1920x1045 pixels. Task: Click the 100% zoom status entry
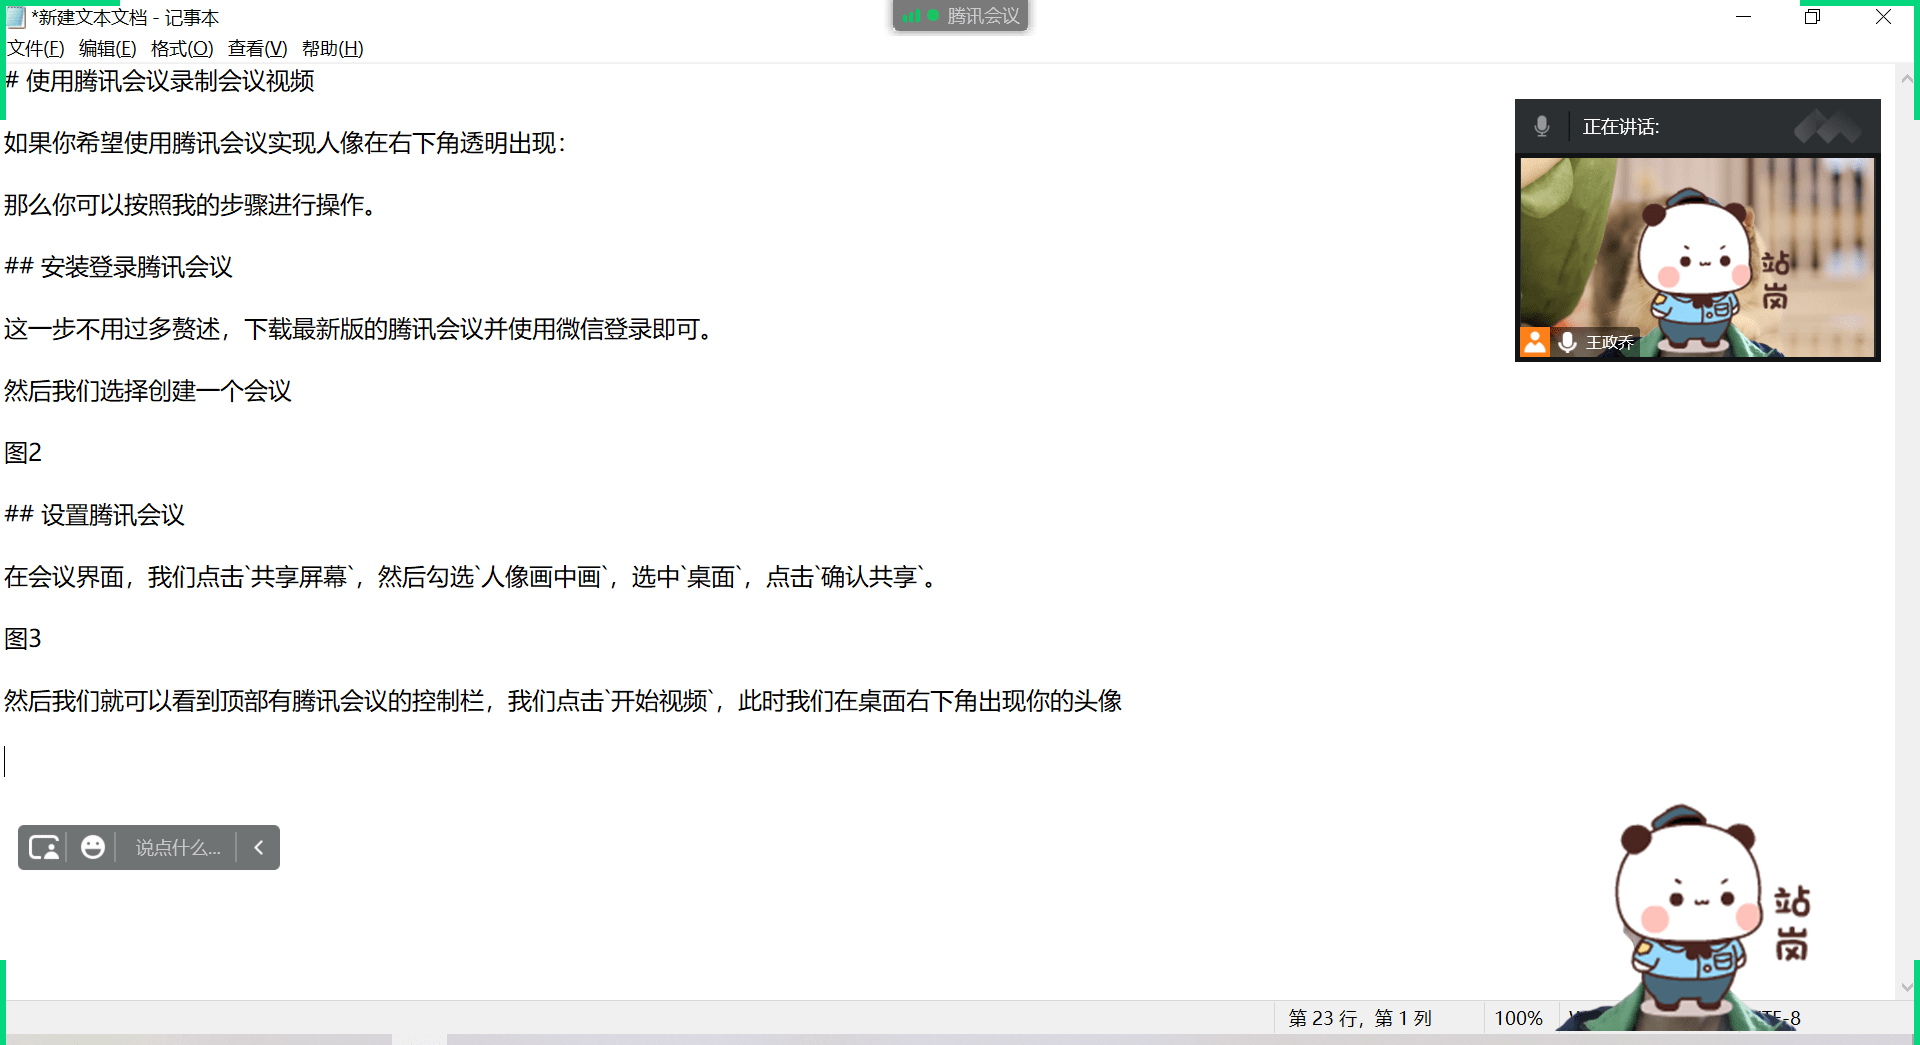pos(1518,1018)
